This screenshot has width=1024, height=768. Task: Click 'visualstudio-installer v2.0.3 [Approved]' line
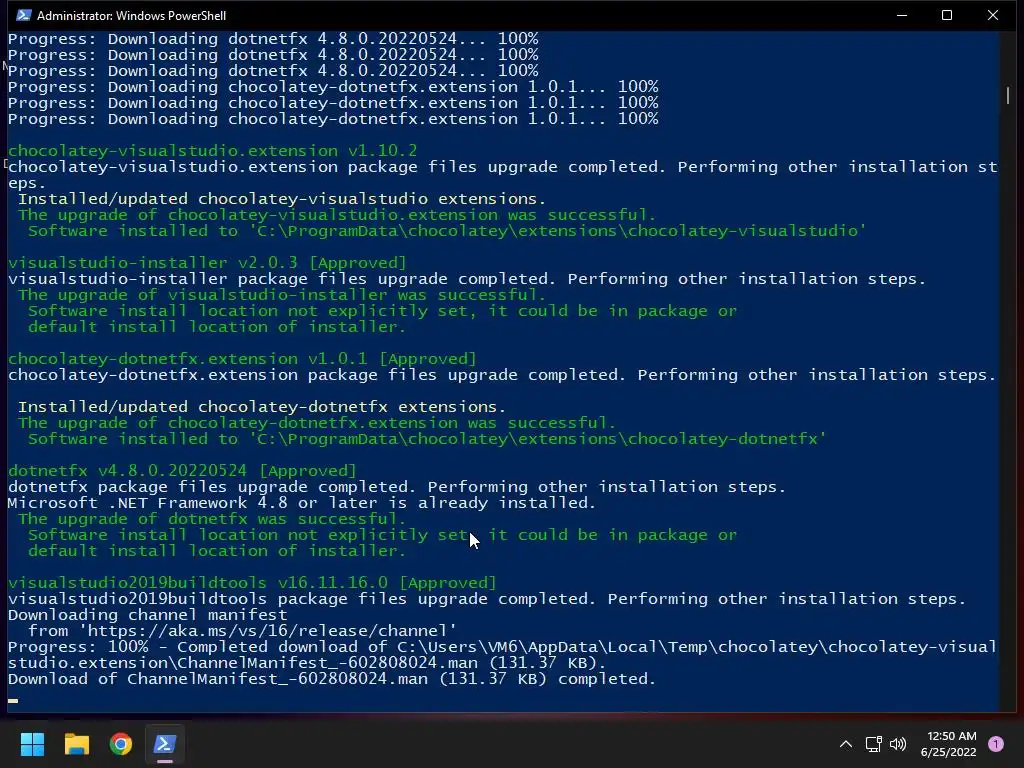point(207,263)
